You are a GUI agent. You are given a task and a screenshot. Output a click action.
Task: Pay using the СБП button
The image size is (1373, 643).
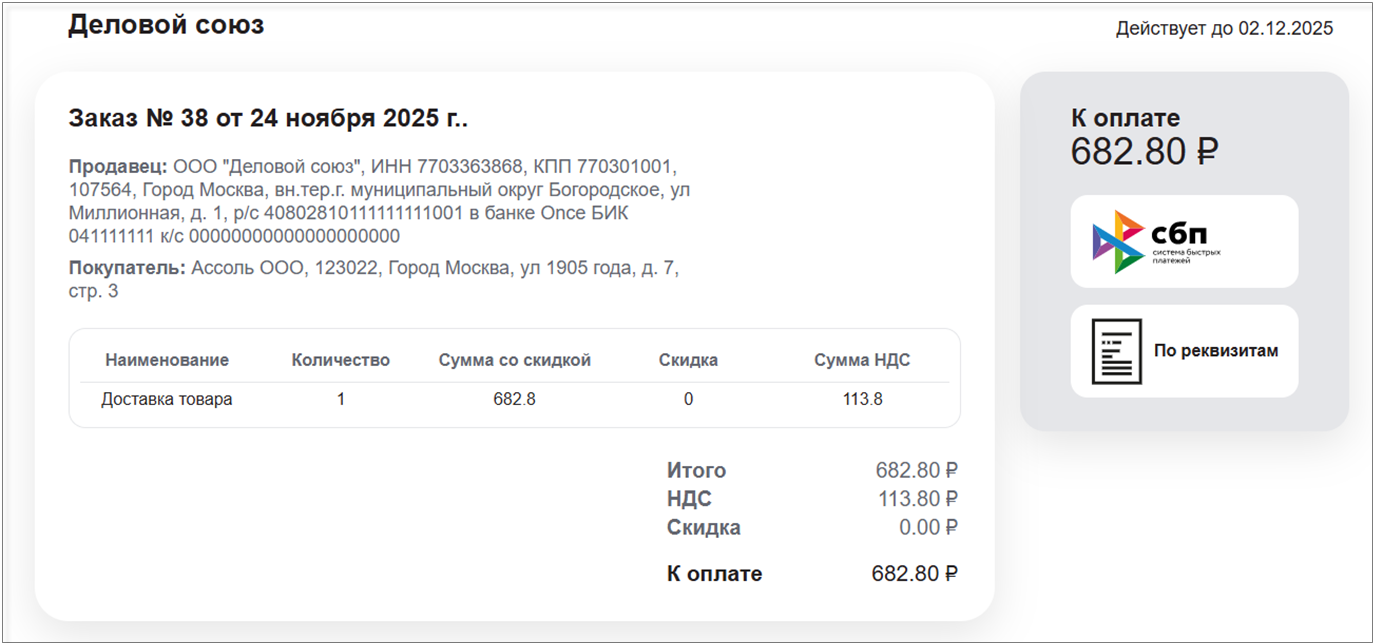point(1184,241)
